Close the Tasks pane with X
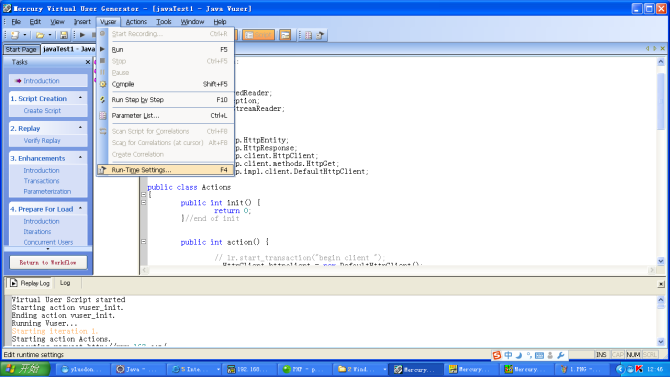 pos(88,62)
